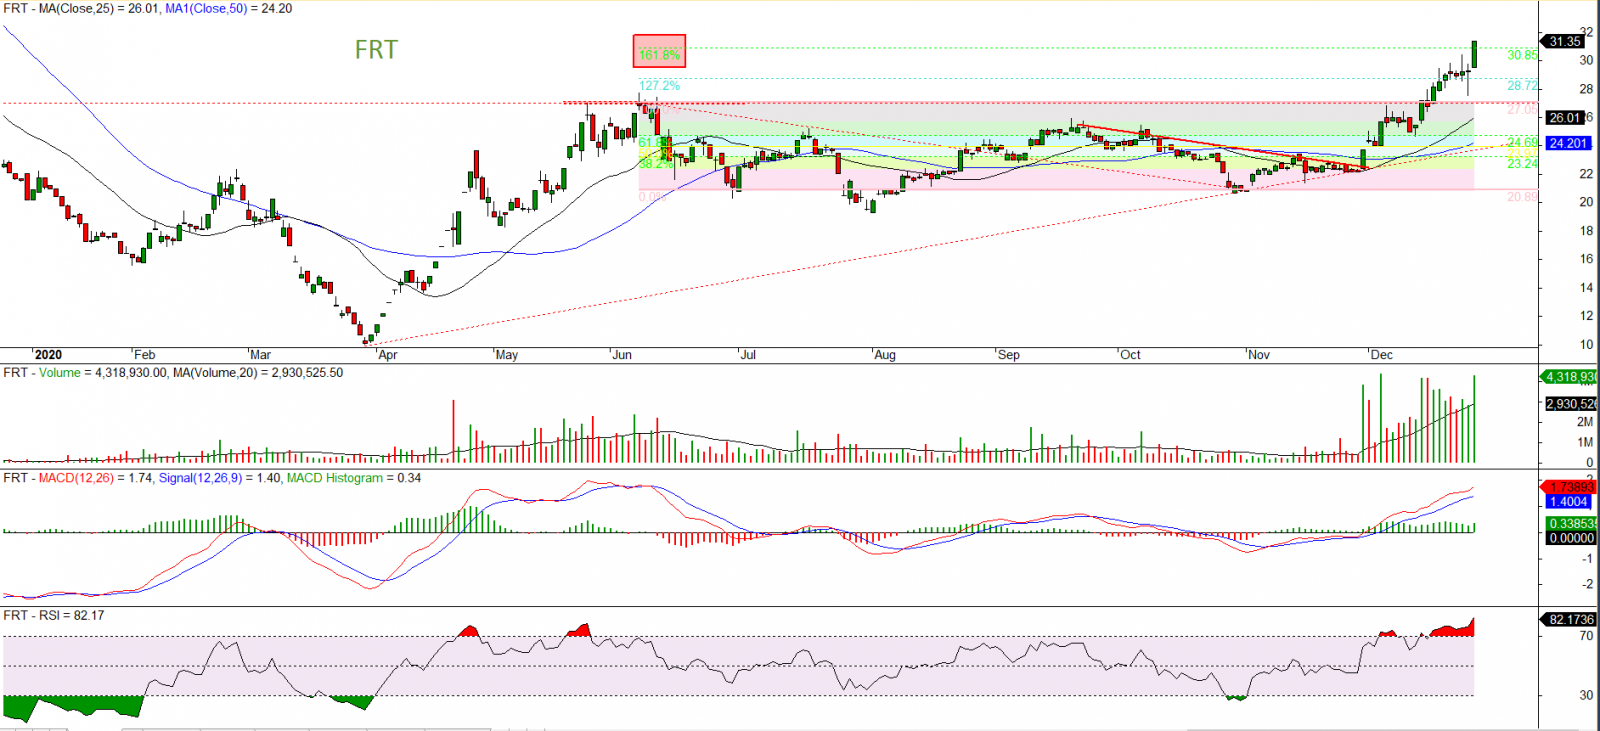Click the Mar month marker on the time axis

pos(260,355)
